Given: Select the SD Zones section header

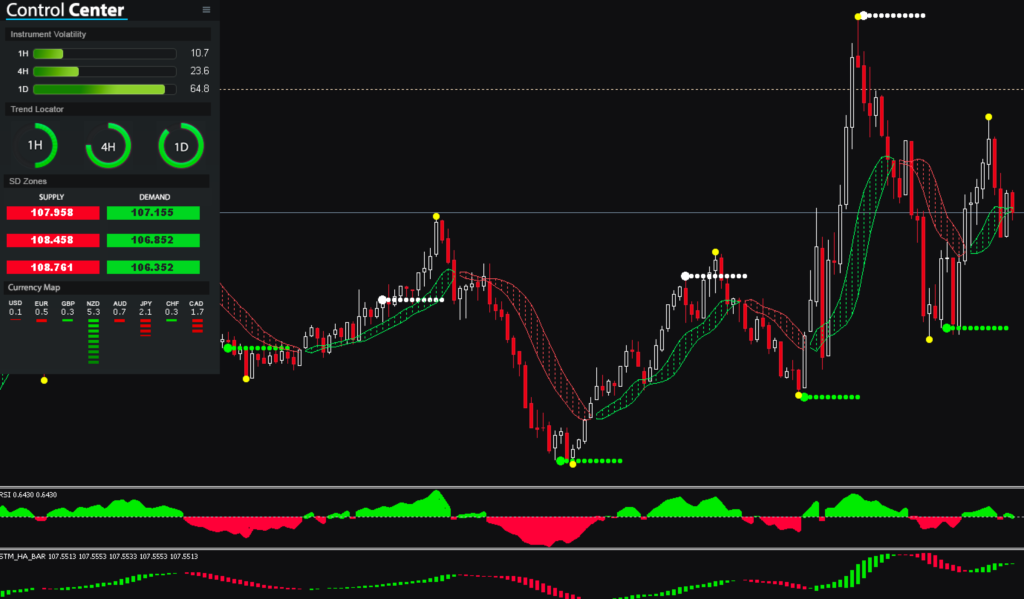Looking at the screenshot, I should click(28, 181).
